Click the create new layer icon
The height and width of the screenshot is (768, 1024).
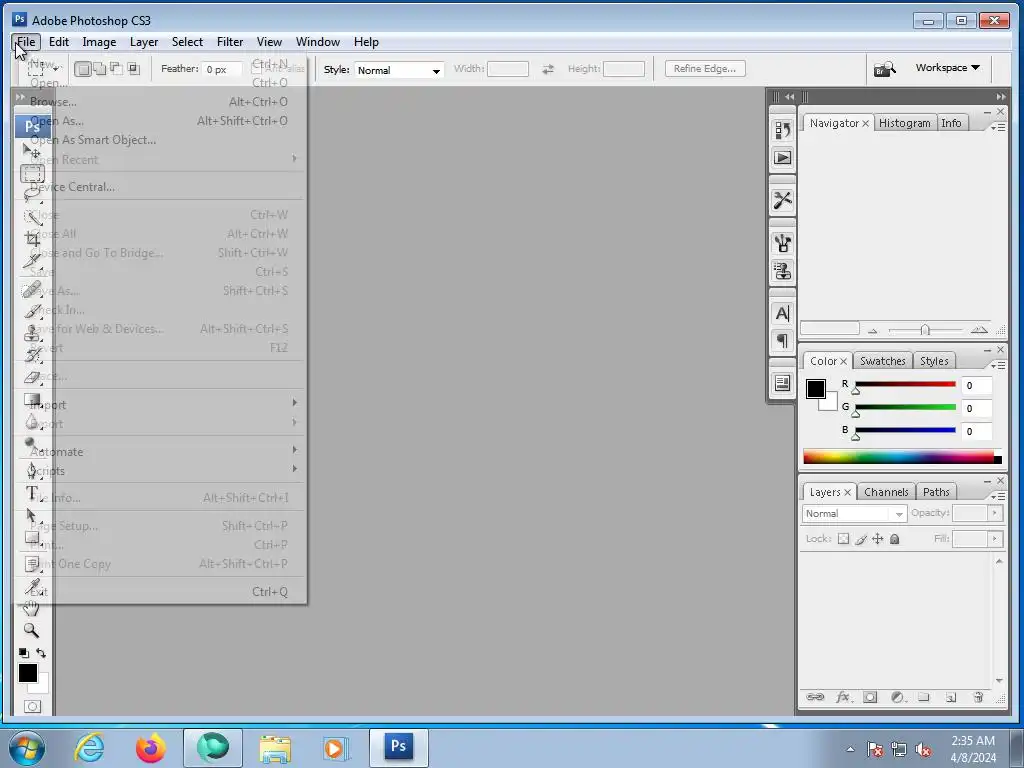tap(951, 697)
